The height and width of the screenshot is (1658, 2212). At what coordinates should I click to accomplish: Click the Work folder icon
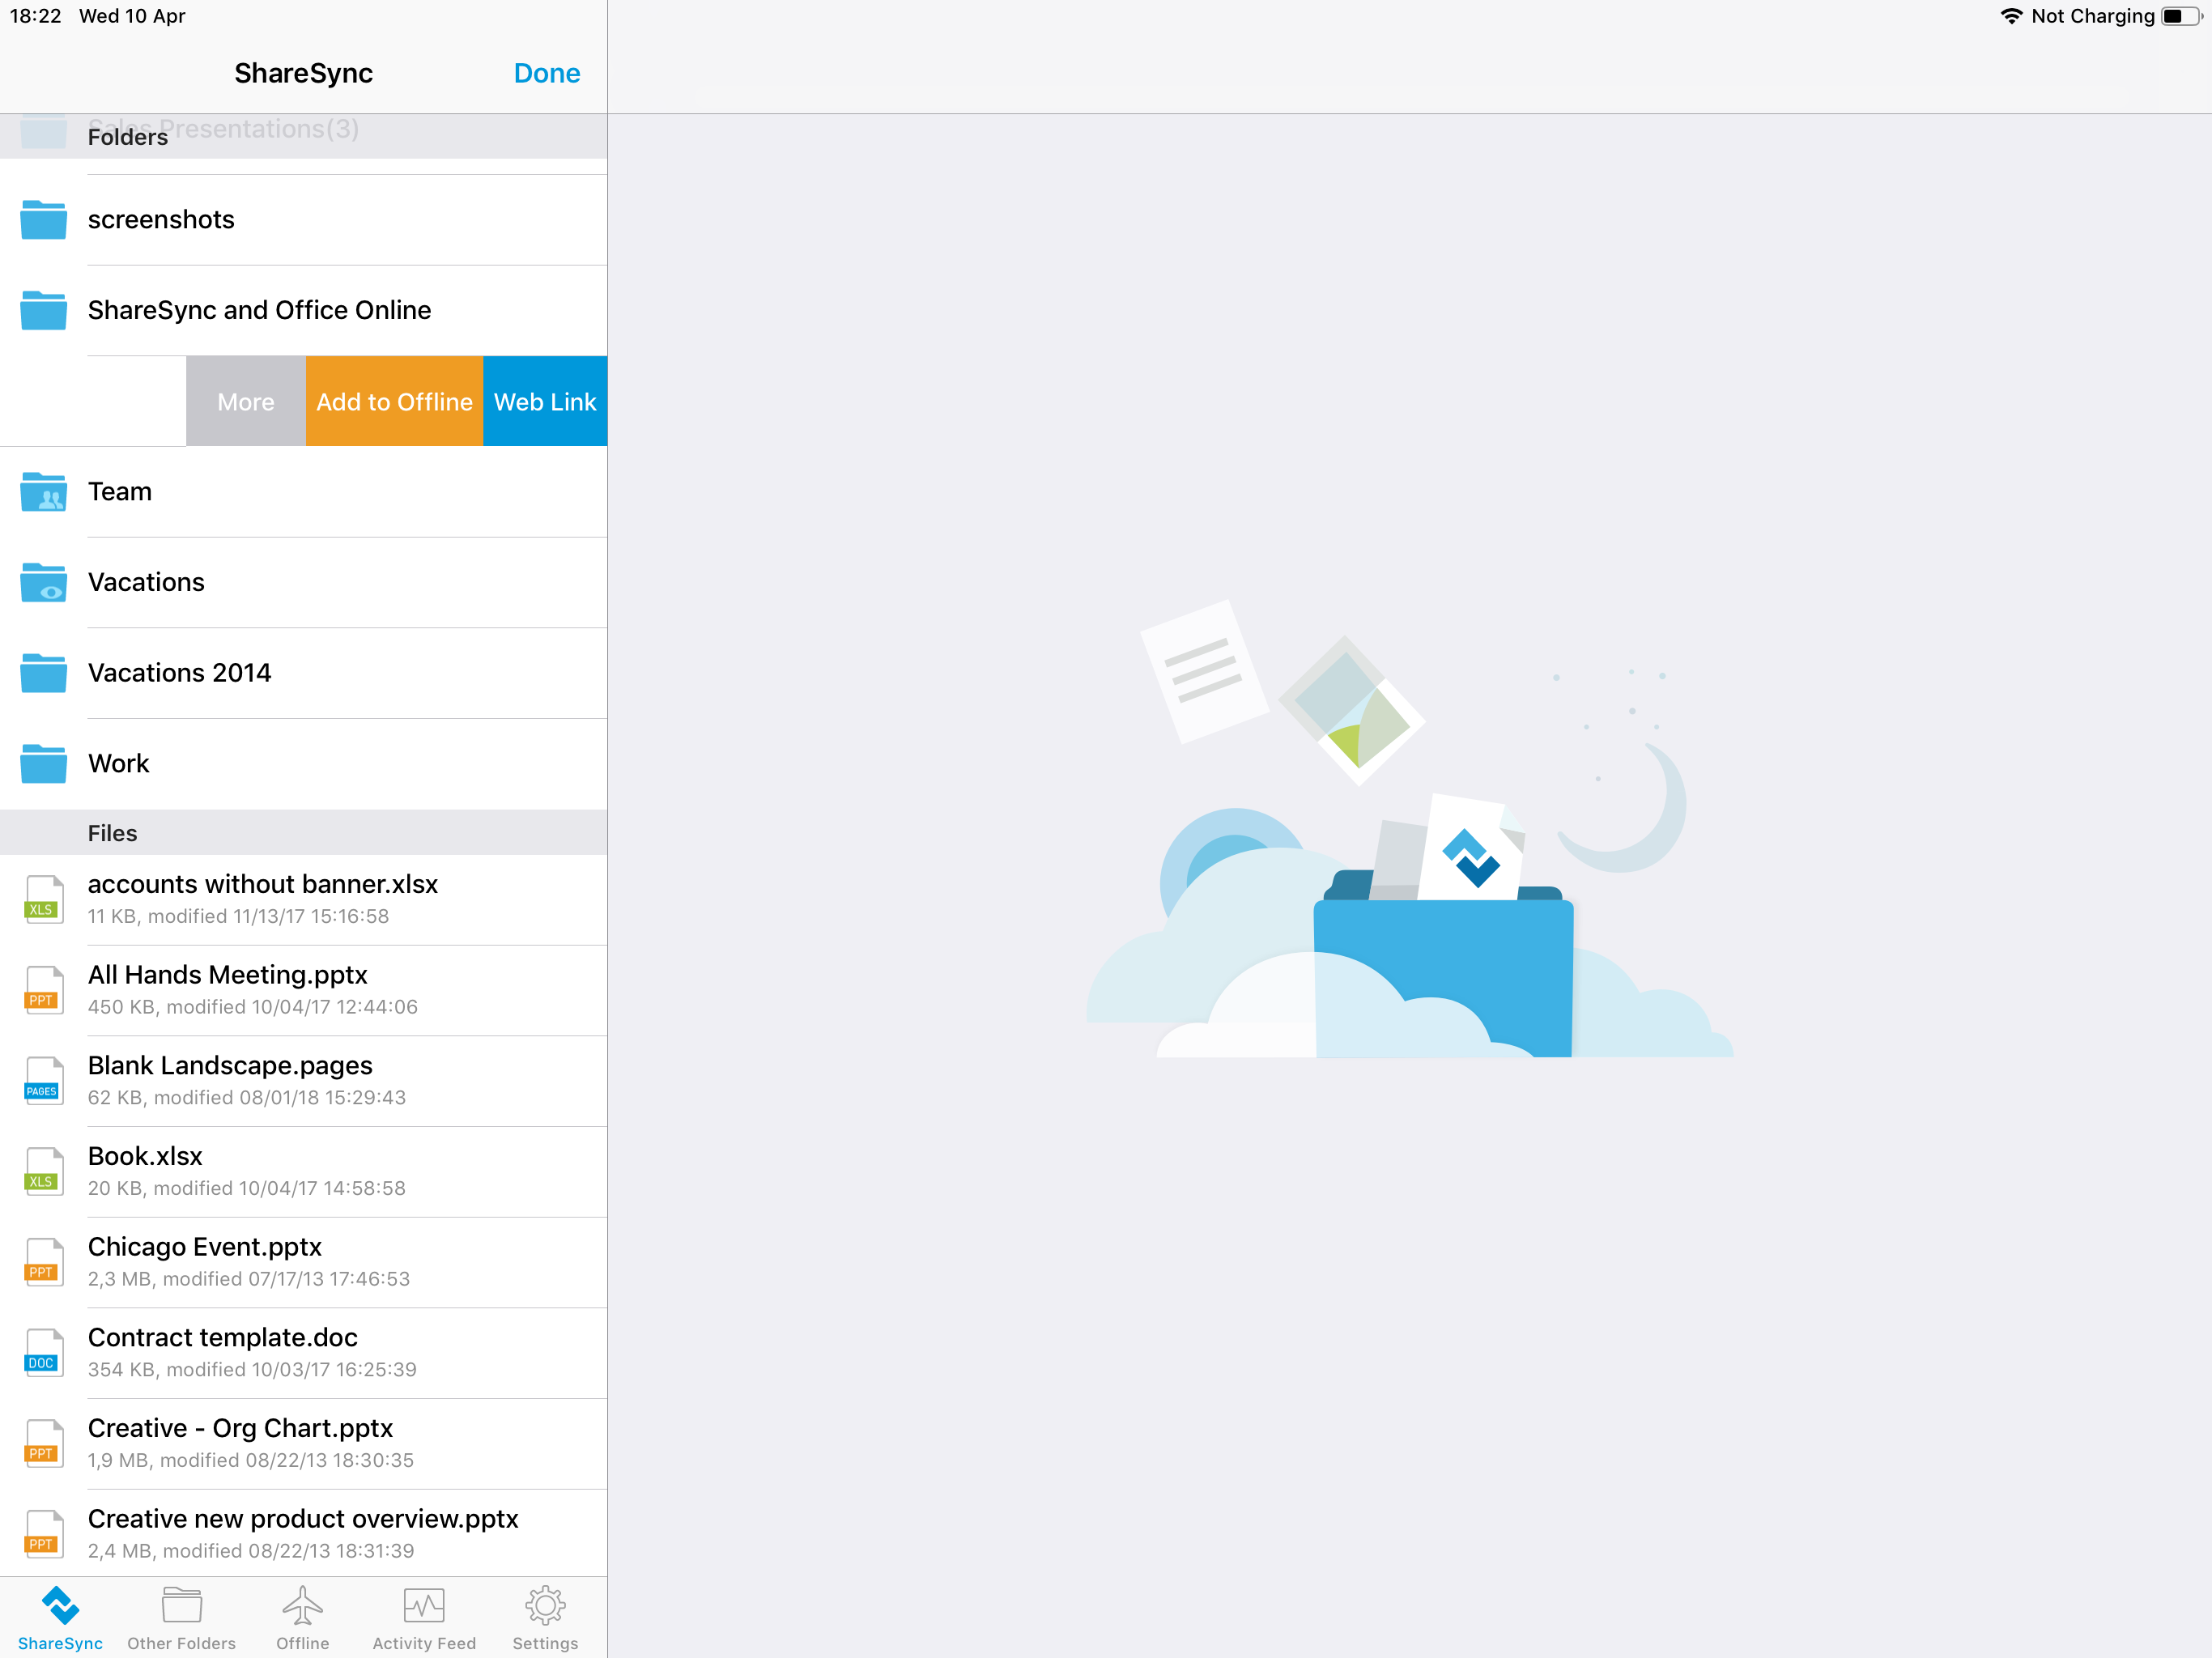coord(43,763)
